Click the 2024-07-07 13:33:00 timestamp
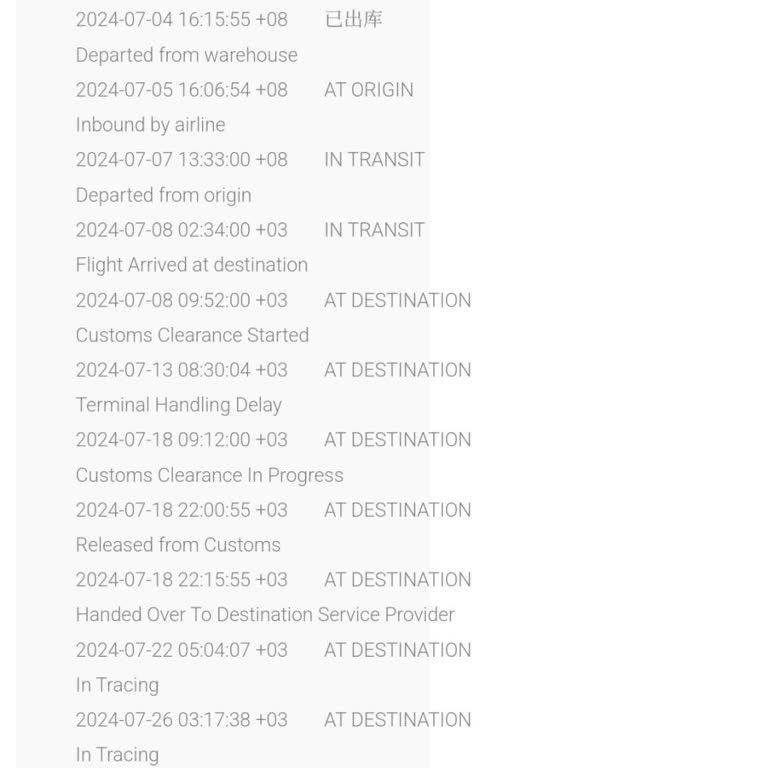 [x=181, y=160]
